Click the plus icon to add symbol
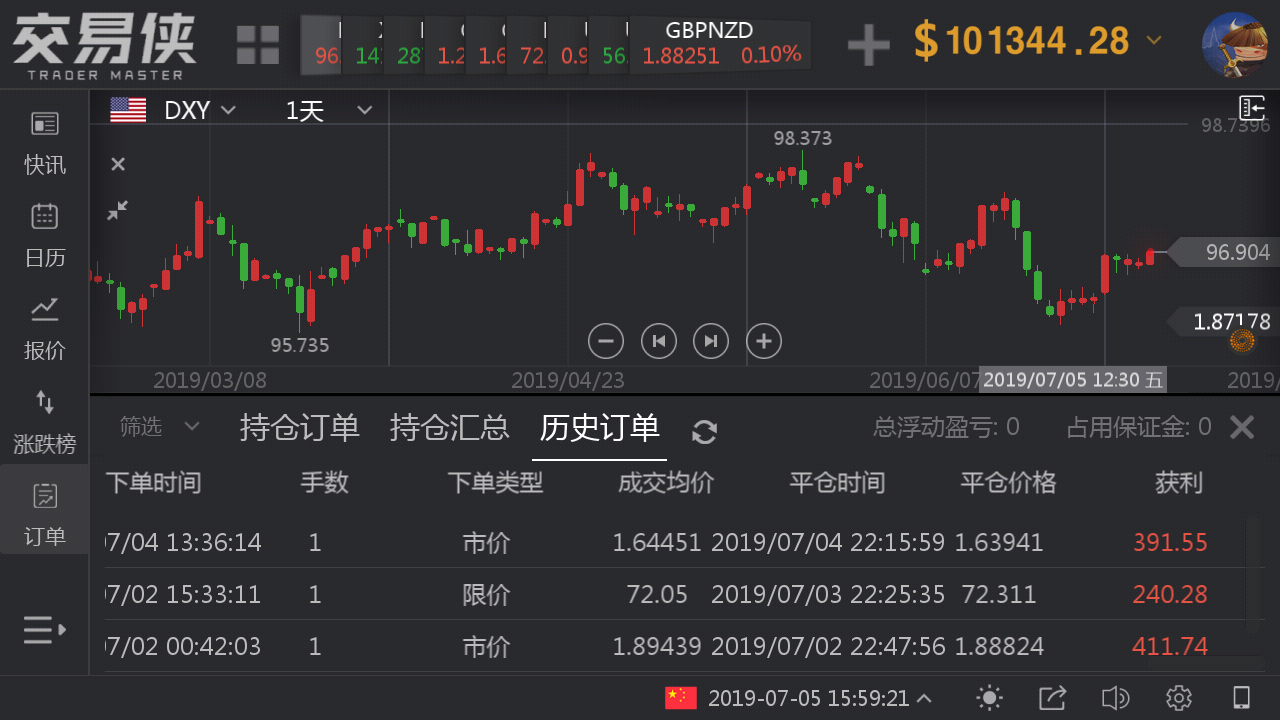 tap(868, 44)
